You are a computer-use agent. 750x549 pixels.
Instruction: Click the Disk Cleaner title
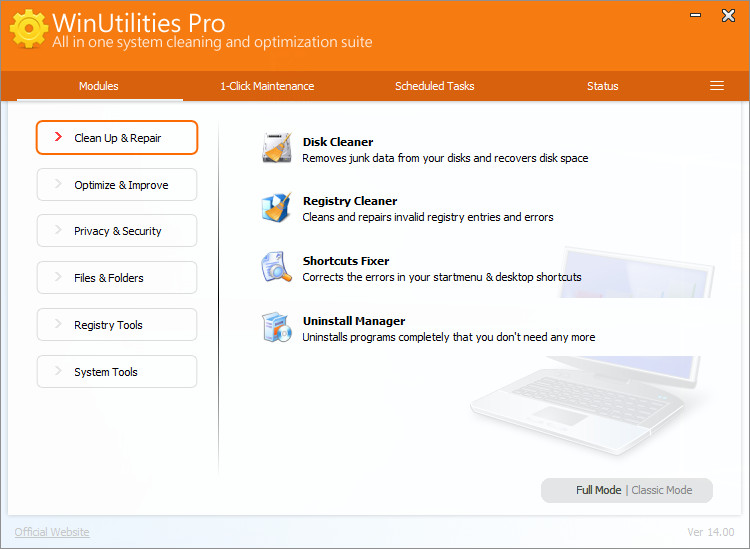(x=338, y=142)
